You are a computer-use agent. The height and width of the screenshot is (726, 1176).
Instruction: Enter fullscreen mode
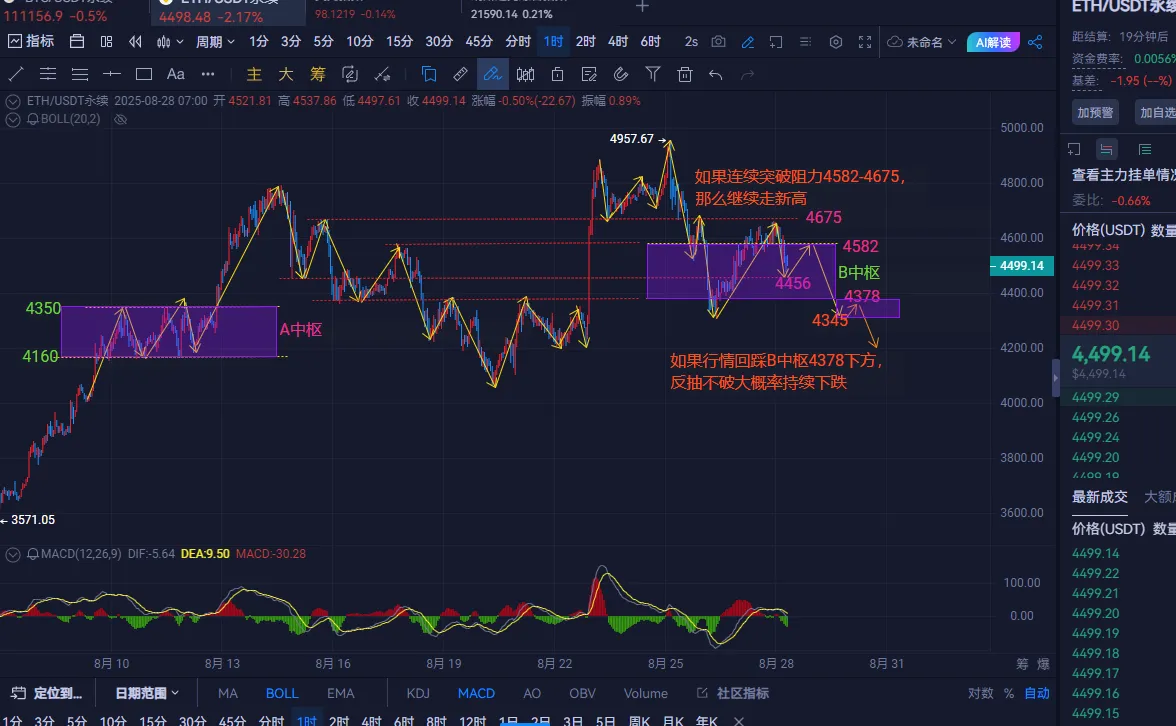pyautogui.click(x=865, y=42)
